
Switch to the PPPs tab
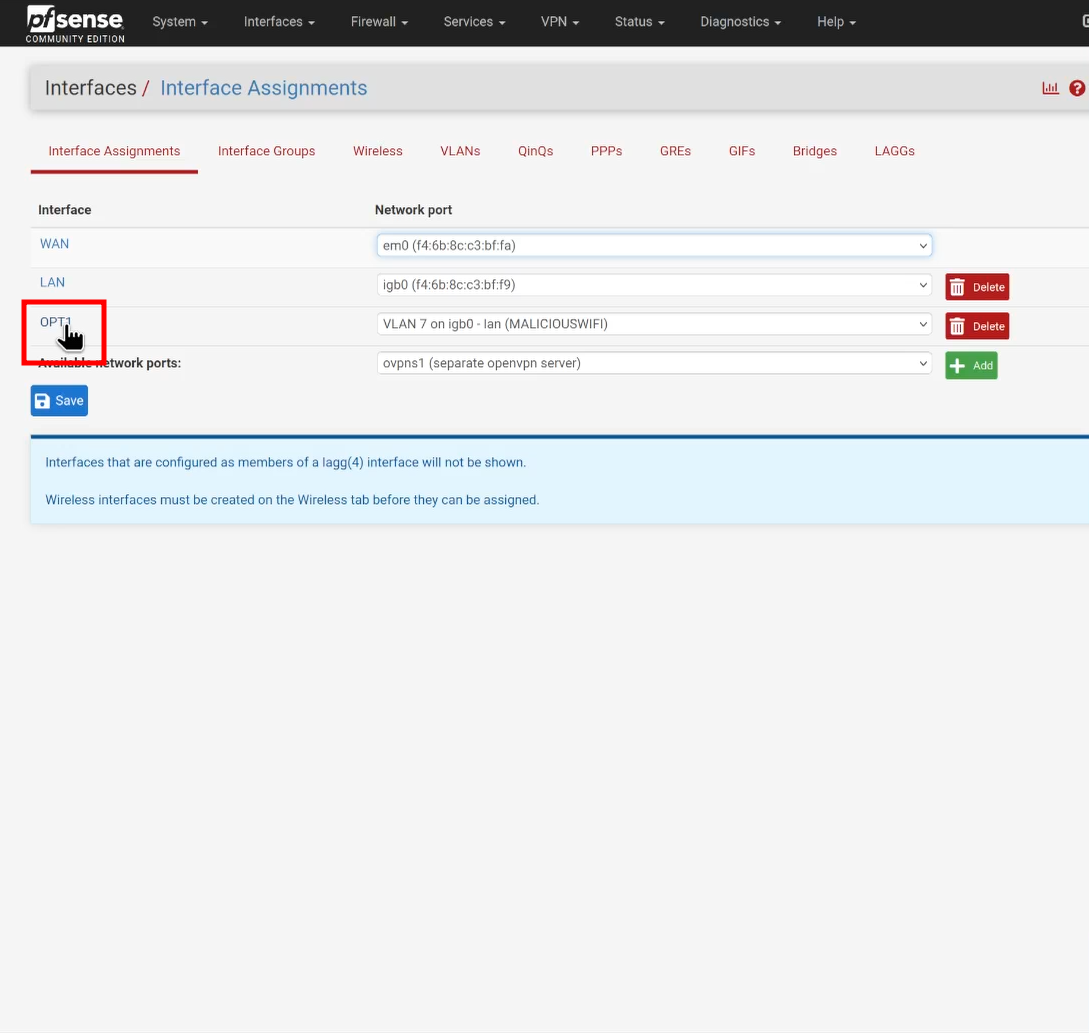pos(606,151)
